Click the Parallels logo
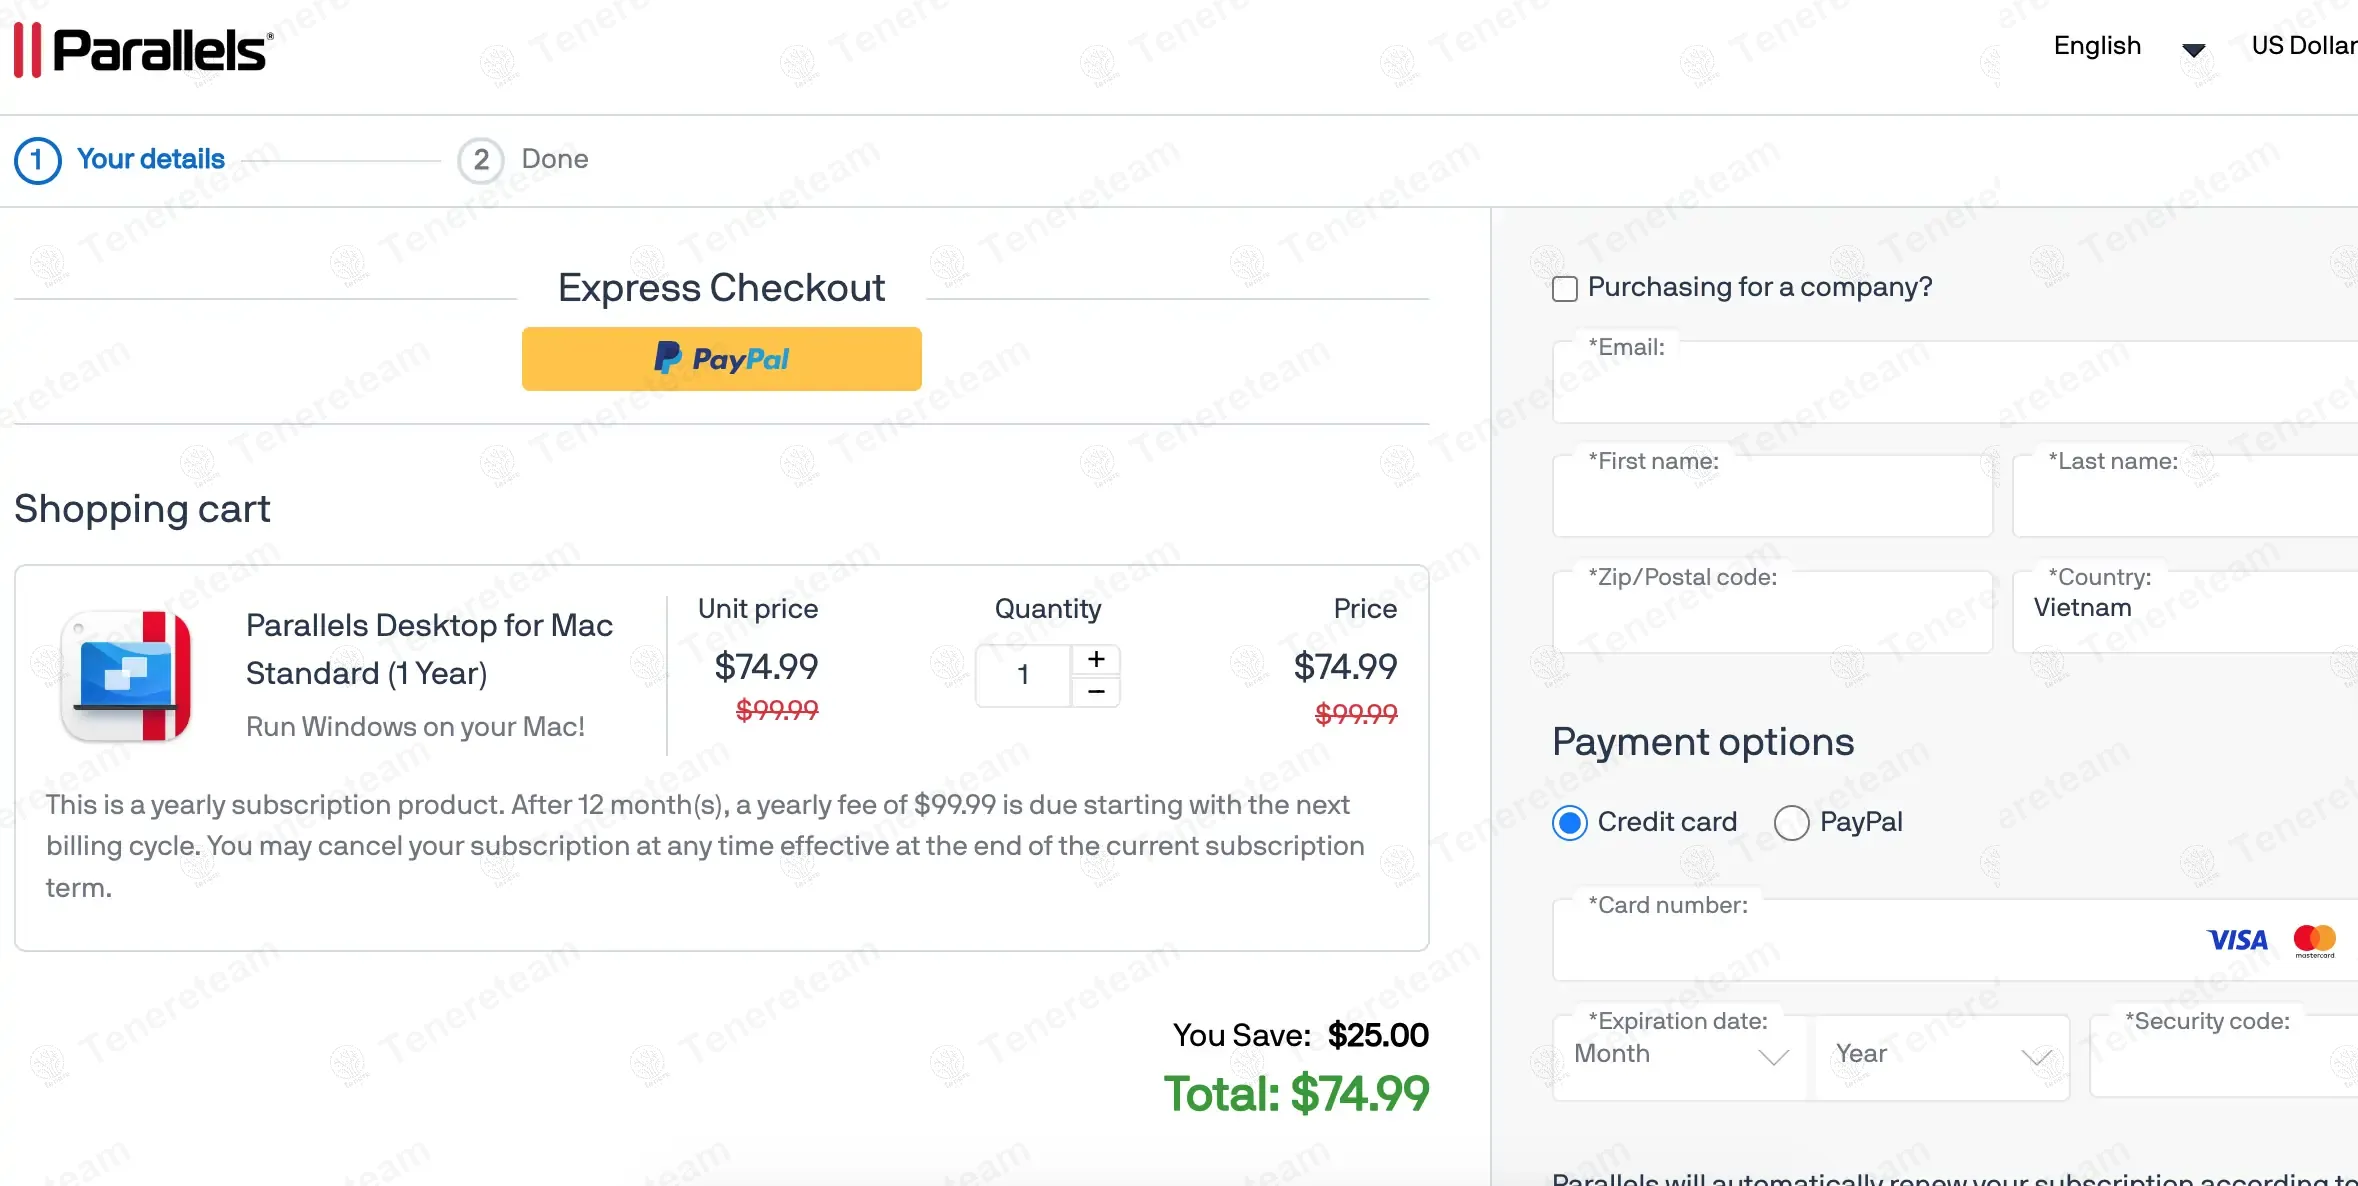Viewport: 2358px width, 1186px height. [144, 50]
